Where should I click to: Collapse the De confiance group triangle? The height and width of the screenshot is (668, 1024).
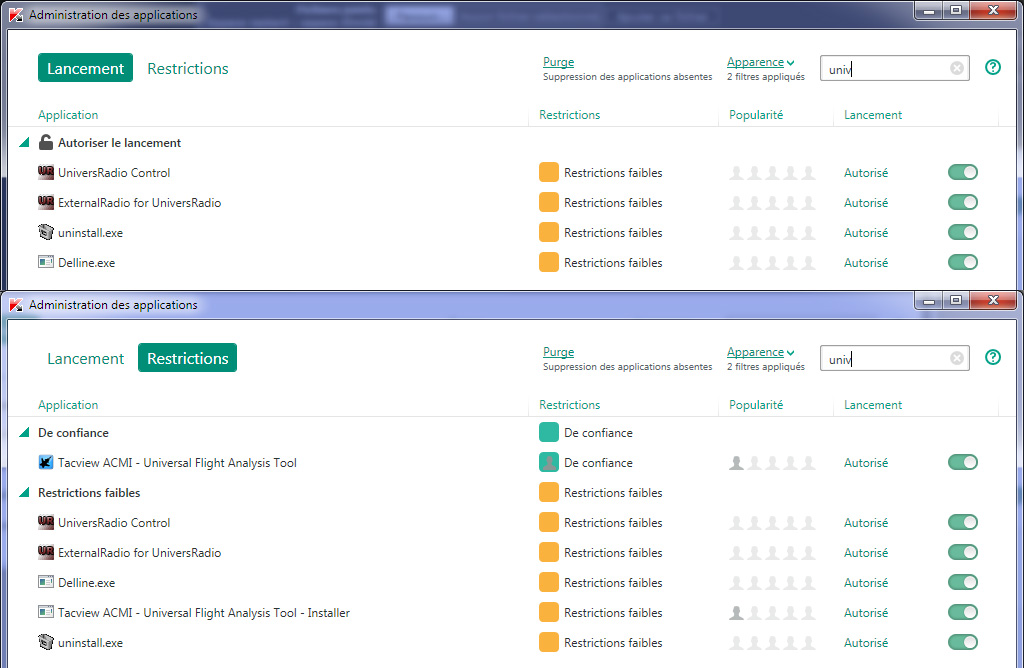coord(24,433)
